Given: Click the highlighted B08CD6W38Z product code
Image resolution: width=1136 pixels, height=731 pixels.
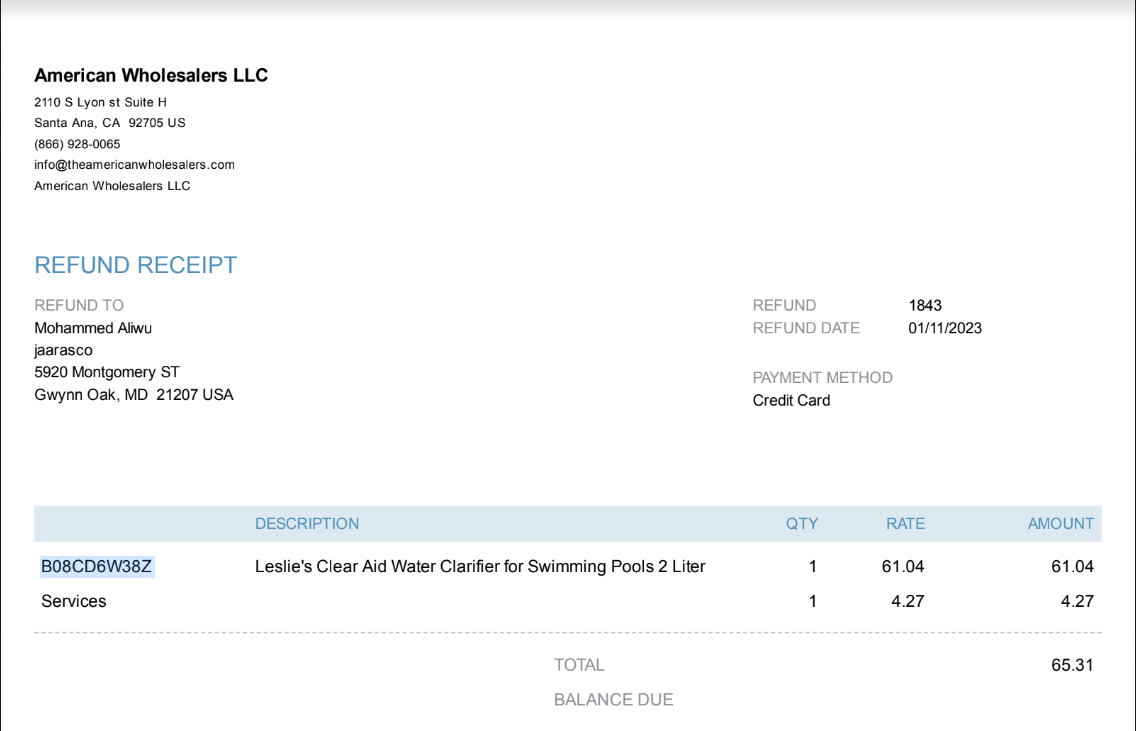Looking at the screenshot, I should (96, 567).
